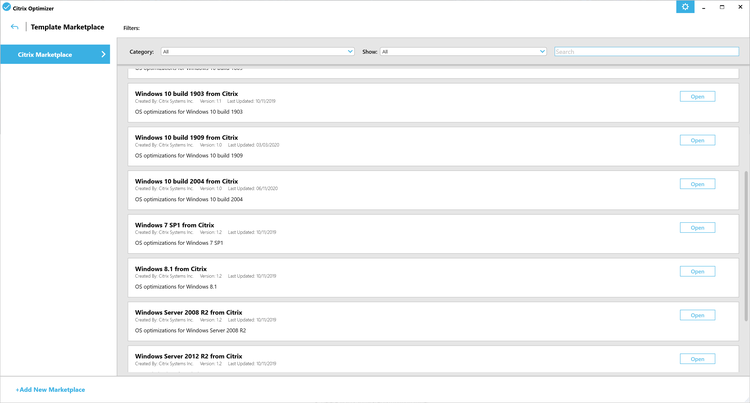Select title 'Windows 10 build 1909 from Citrix'

coord(187,137)
